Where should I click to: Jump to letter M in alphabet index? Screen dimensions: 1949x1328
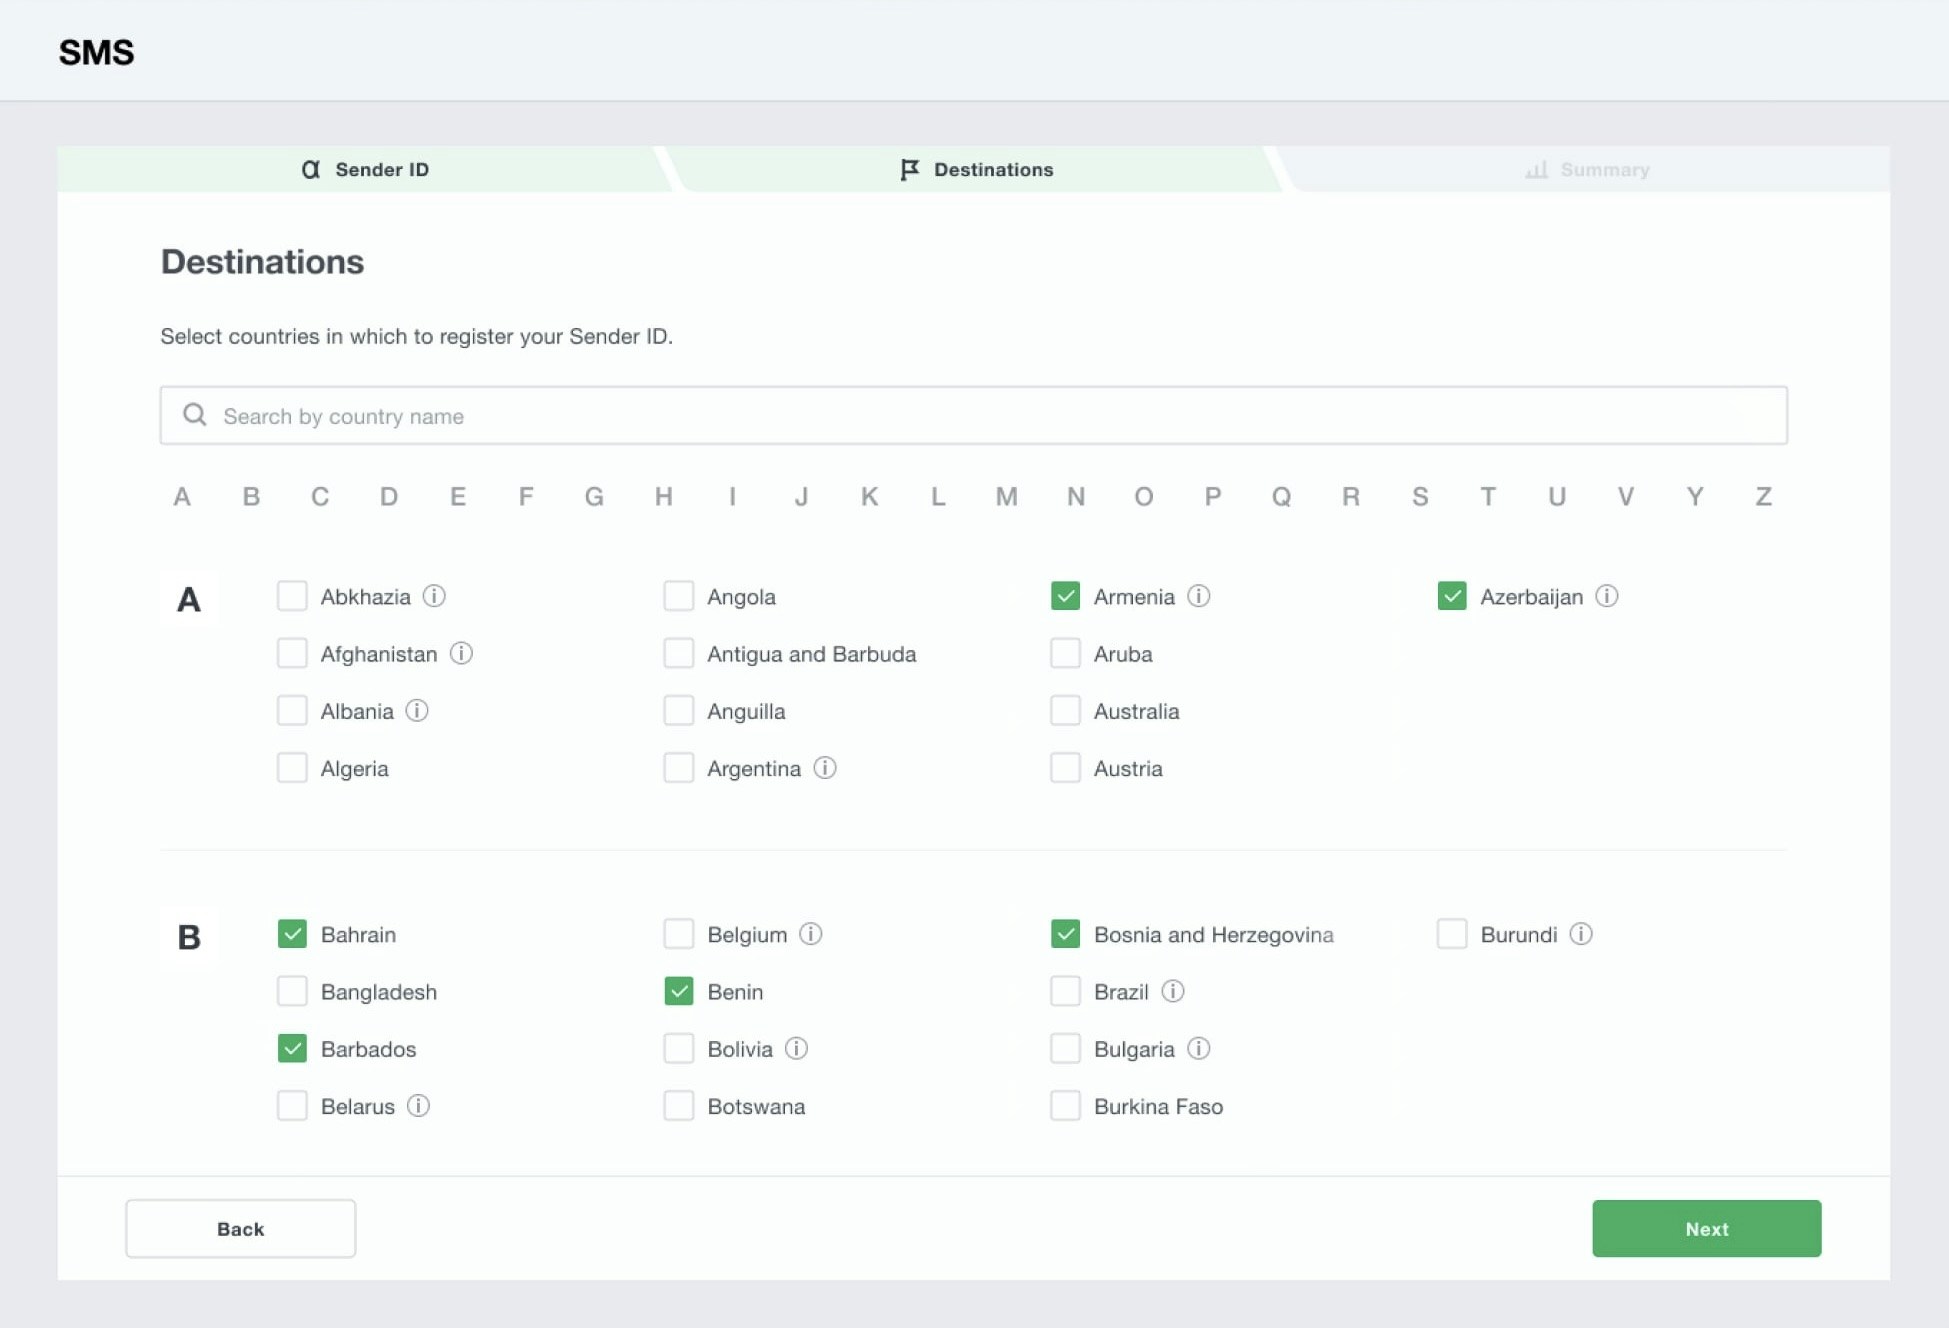[x=1006, y=496]
